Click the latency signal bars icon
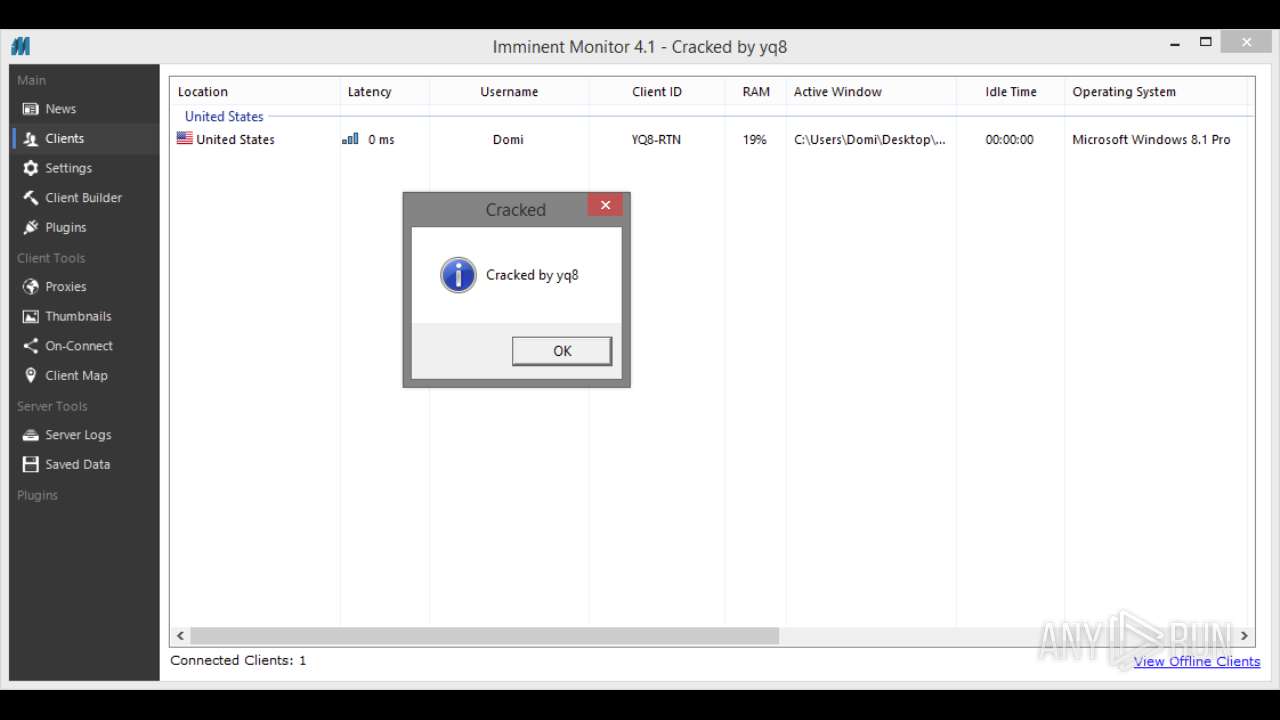Screen dimensions: 1280x720 (x=350, y=139)
